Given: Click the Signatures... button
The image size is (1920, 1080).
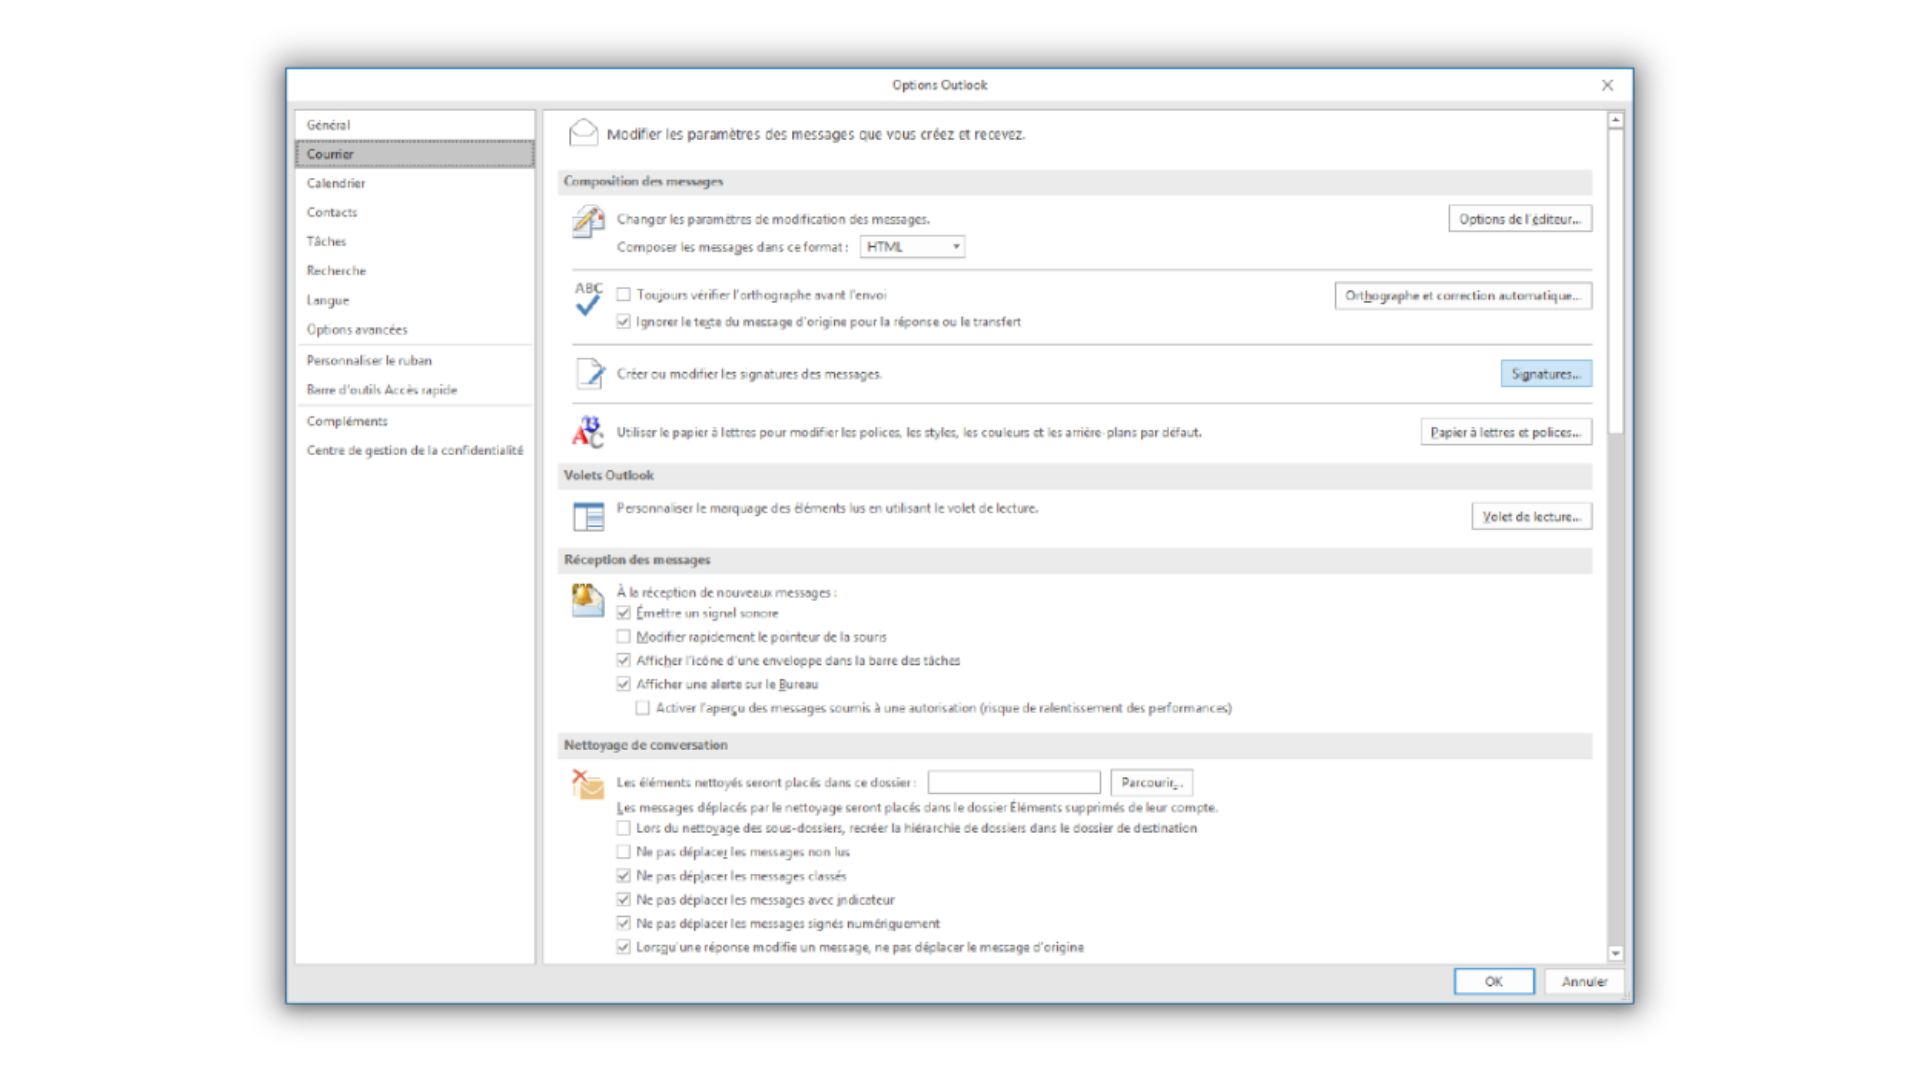Looking at the screenshot, I should click(1545, 374).
